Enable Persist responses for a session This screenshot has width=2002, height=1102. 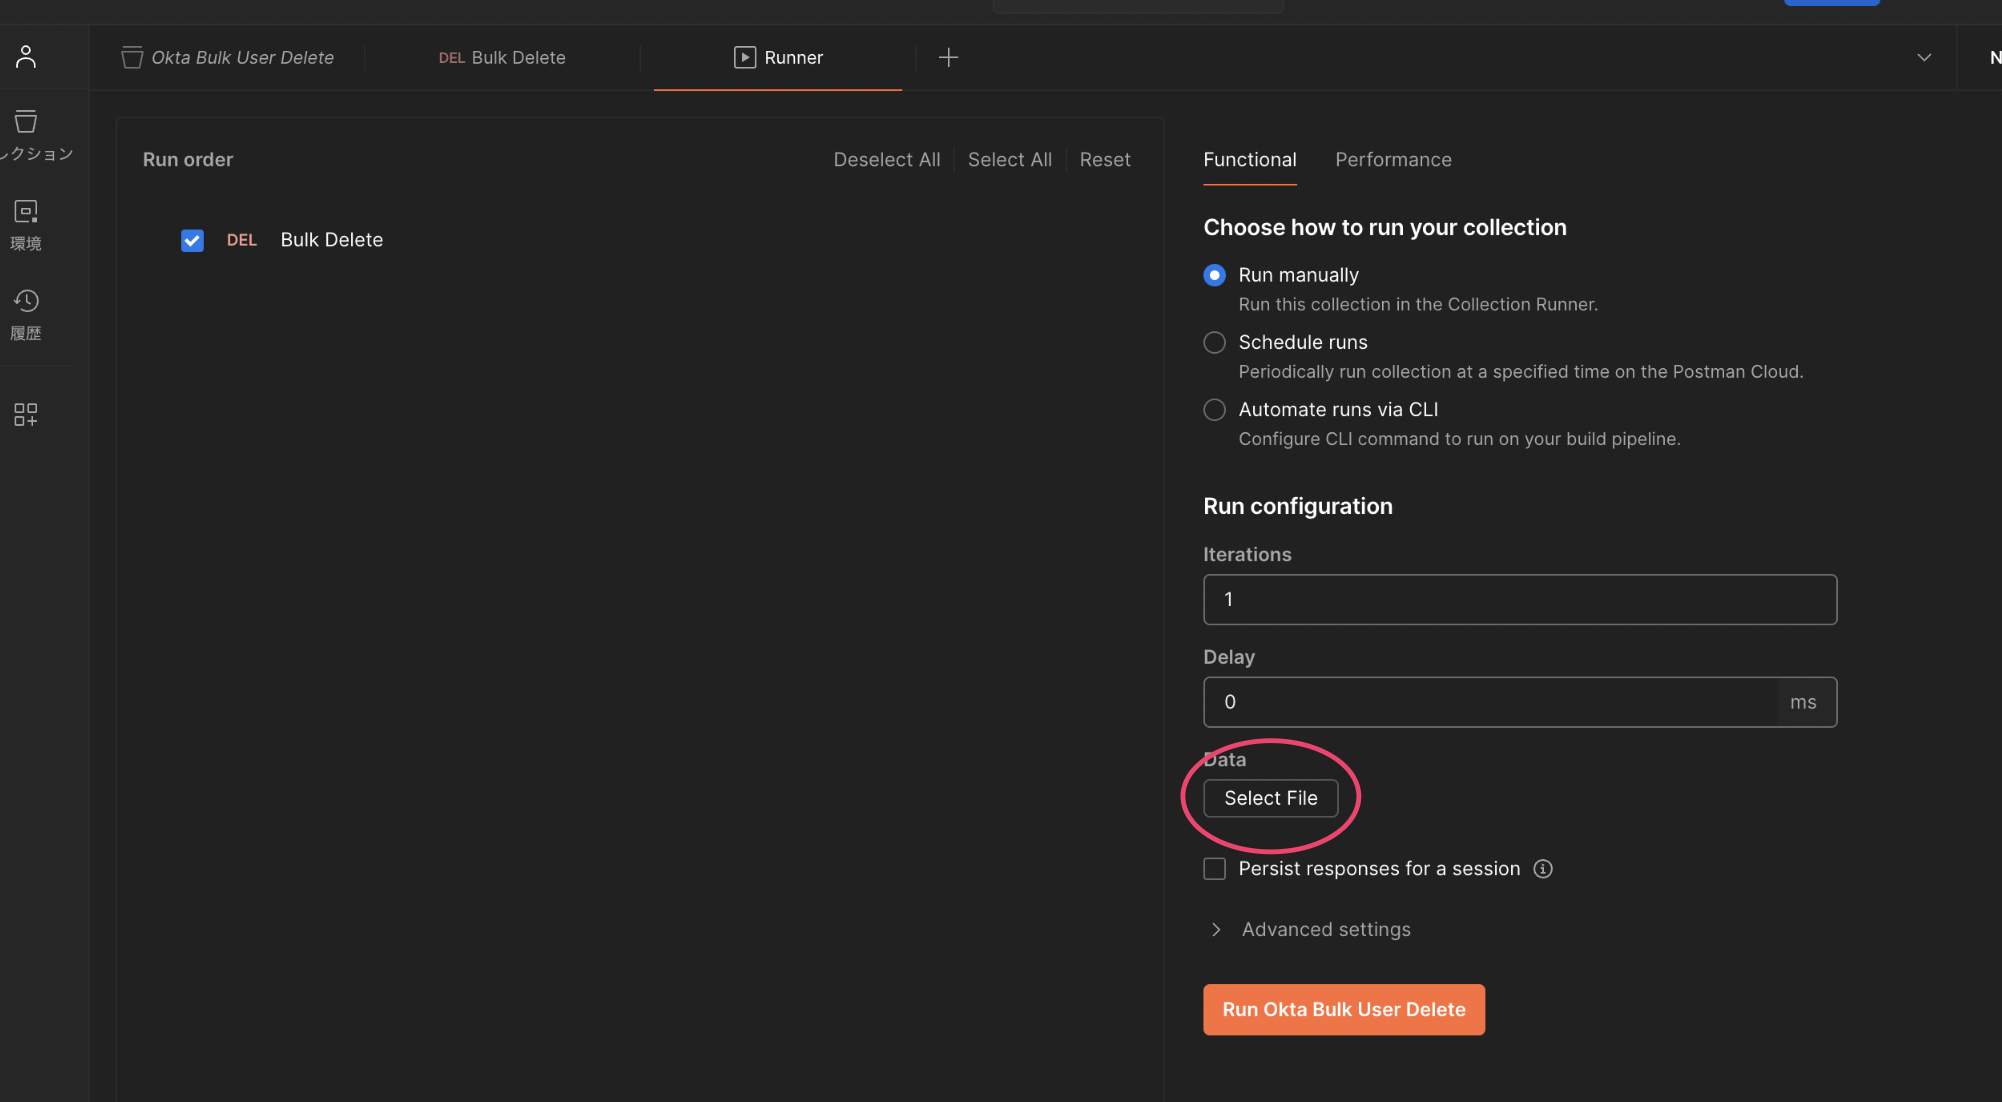click(x=1214, y=868)
